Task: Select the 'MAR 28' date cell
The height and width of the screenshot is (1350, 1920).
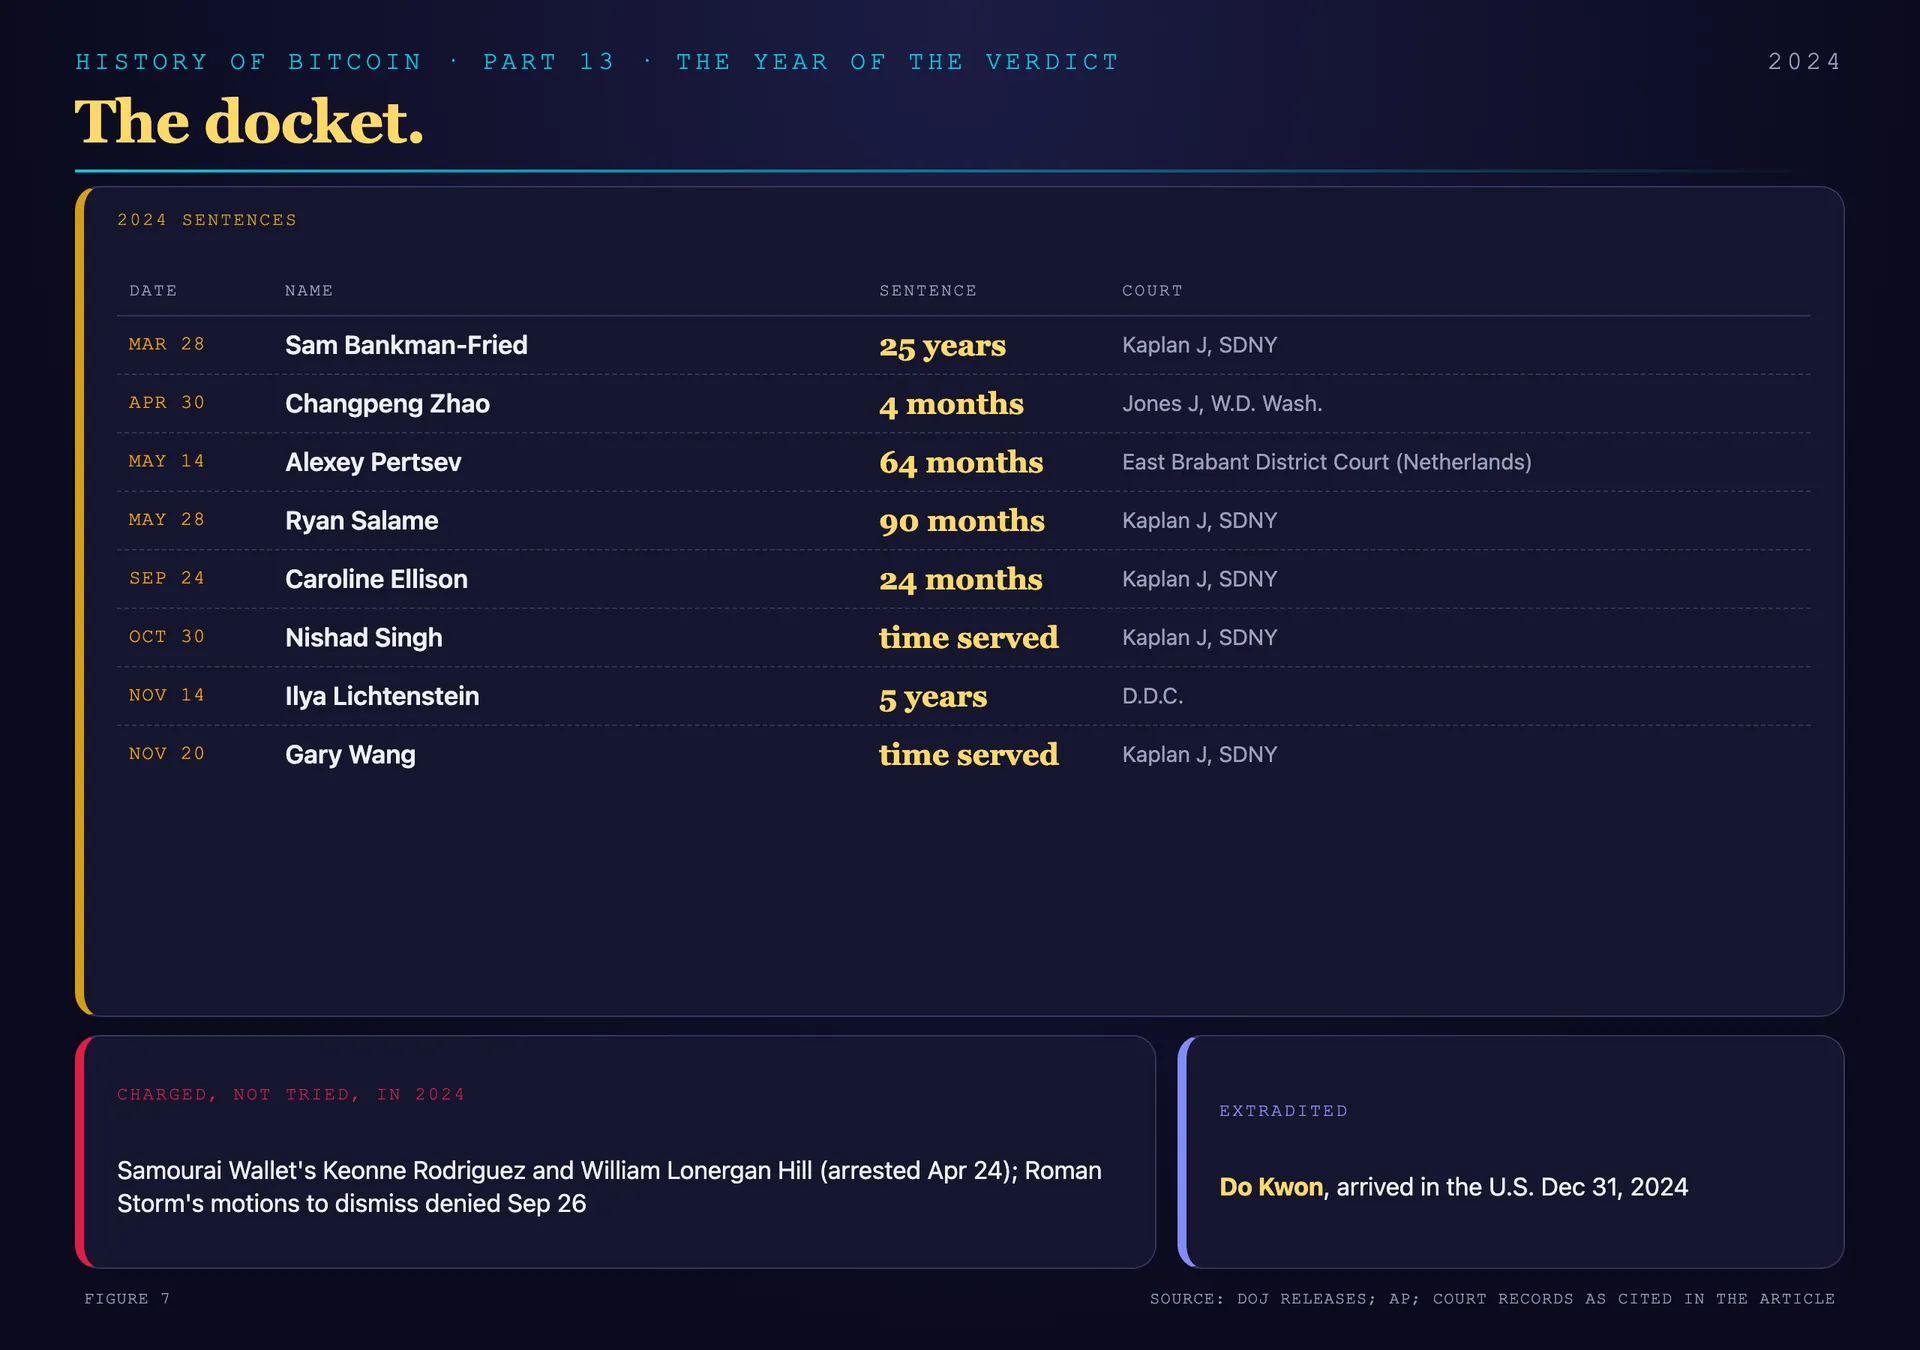Action: coord(167,344)
